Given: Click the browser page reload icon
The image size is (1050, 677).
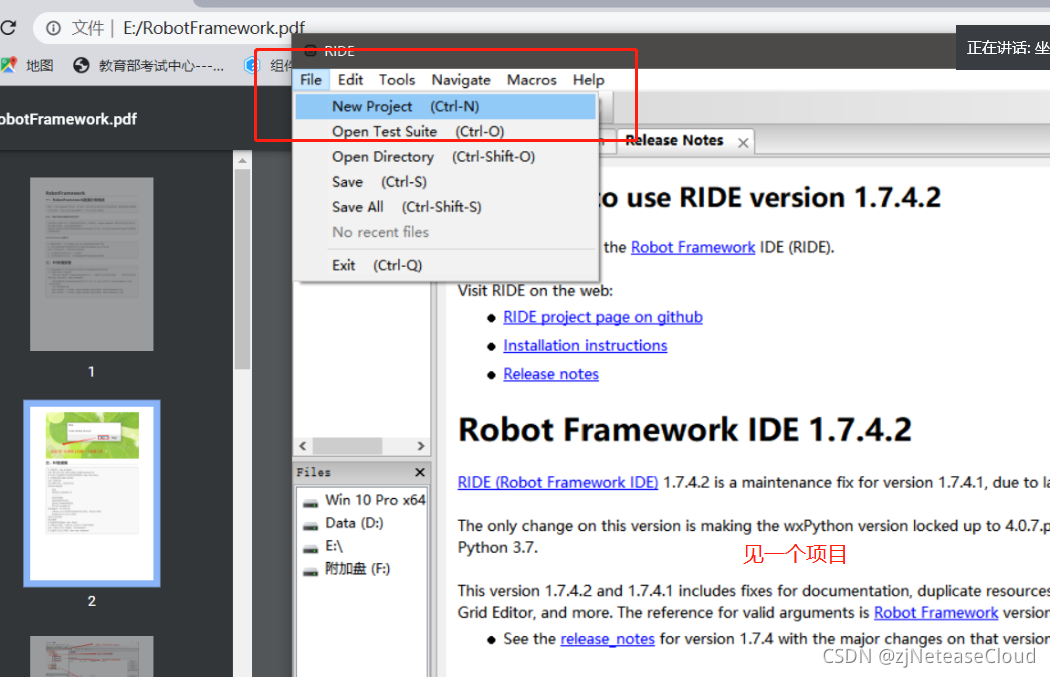Looking at the screenshot, I should coord(9,27).
